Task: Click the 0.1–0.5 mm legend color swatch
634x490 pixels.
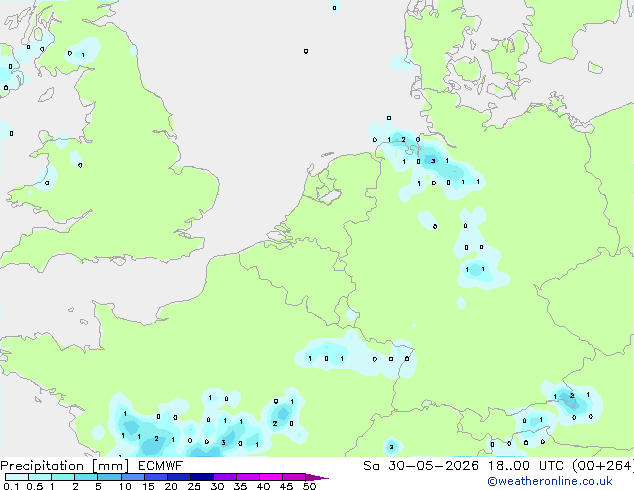Action: click(x=17, y=477)
